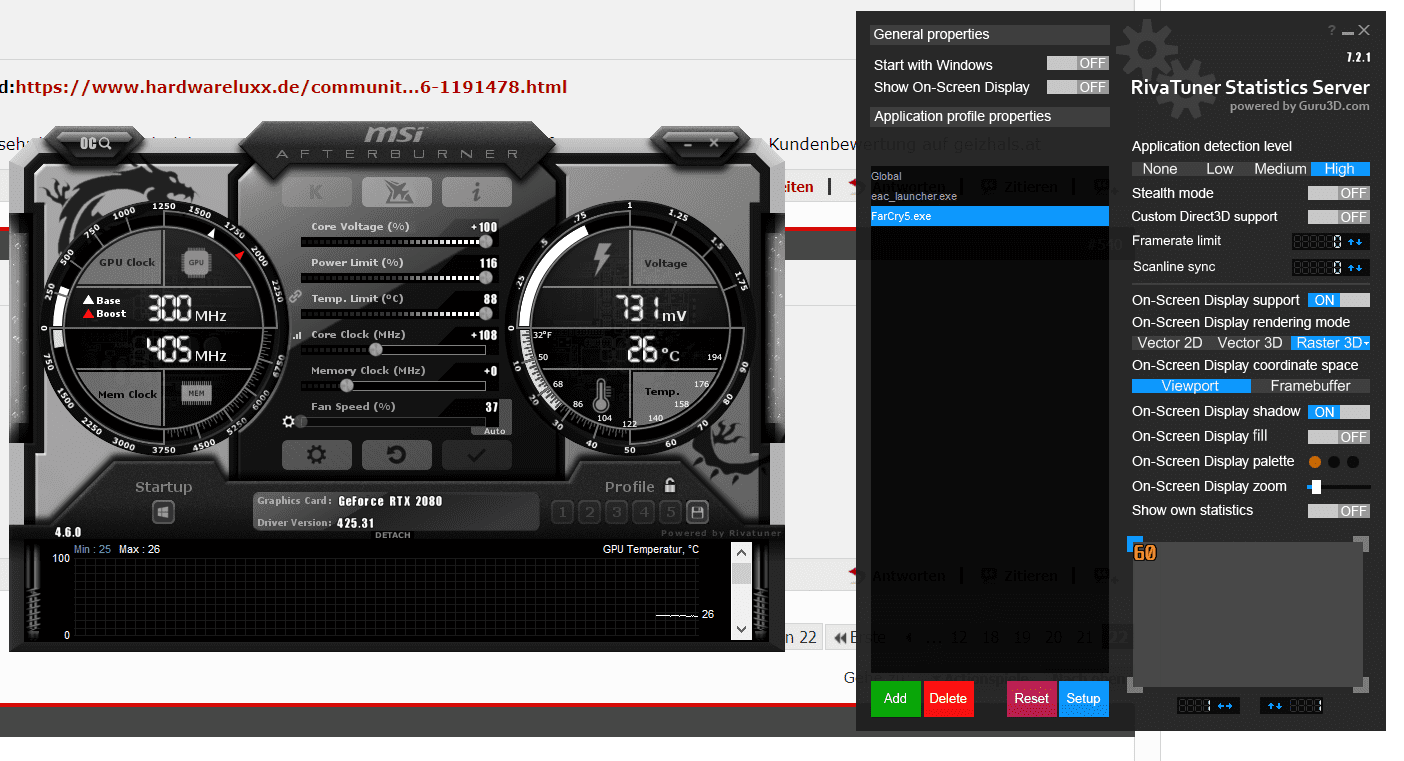The height and width of the screenshot is (761, 1404).
Task: Set detection level to Medium
Action: [x=1280, y=169]
